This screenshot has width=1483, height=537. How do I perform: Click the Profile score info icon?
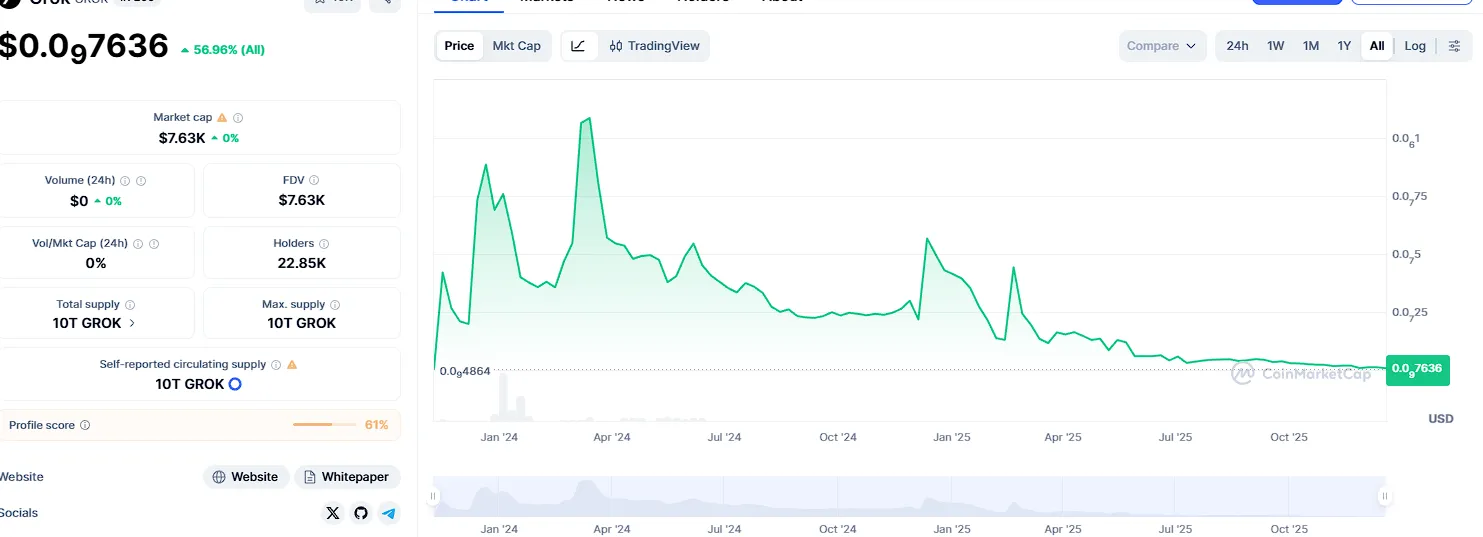point(85,426)
